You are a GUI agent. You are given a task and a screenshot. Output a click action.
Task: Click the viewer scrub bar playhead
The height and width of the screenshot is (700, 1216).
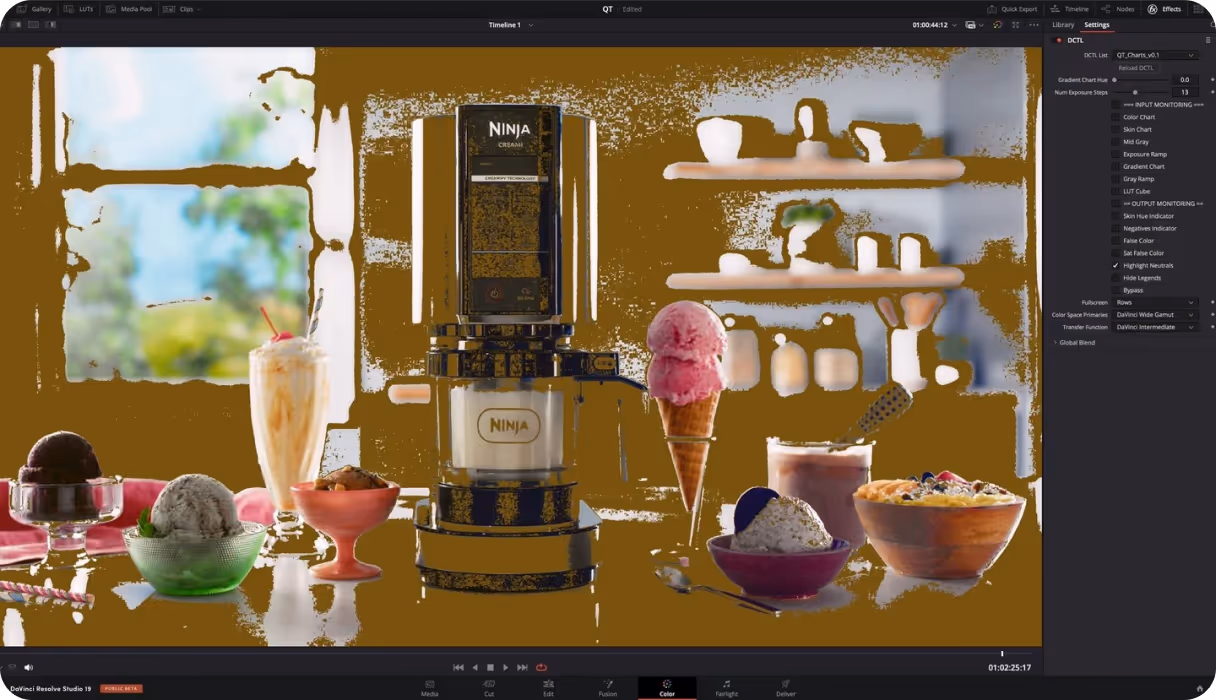[x=1002, y=654]
